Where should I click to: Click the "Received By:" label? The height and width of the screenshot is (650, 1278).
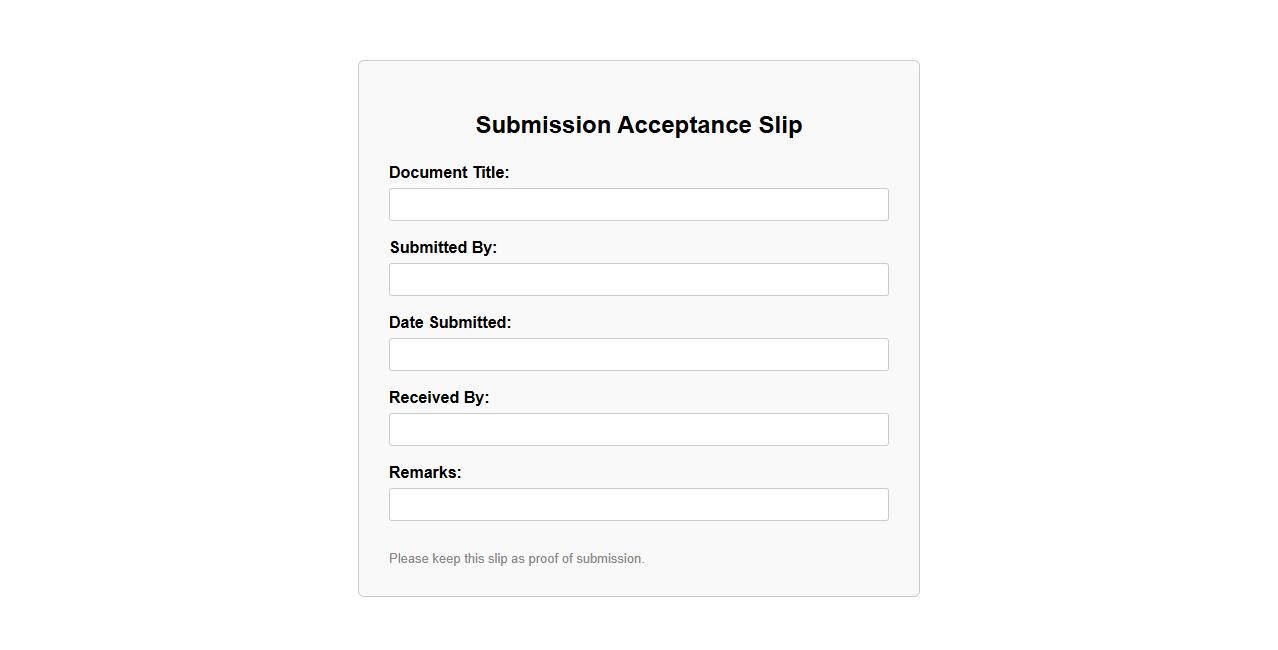click(439, 398)
